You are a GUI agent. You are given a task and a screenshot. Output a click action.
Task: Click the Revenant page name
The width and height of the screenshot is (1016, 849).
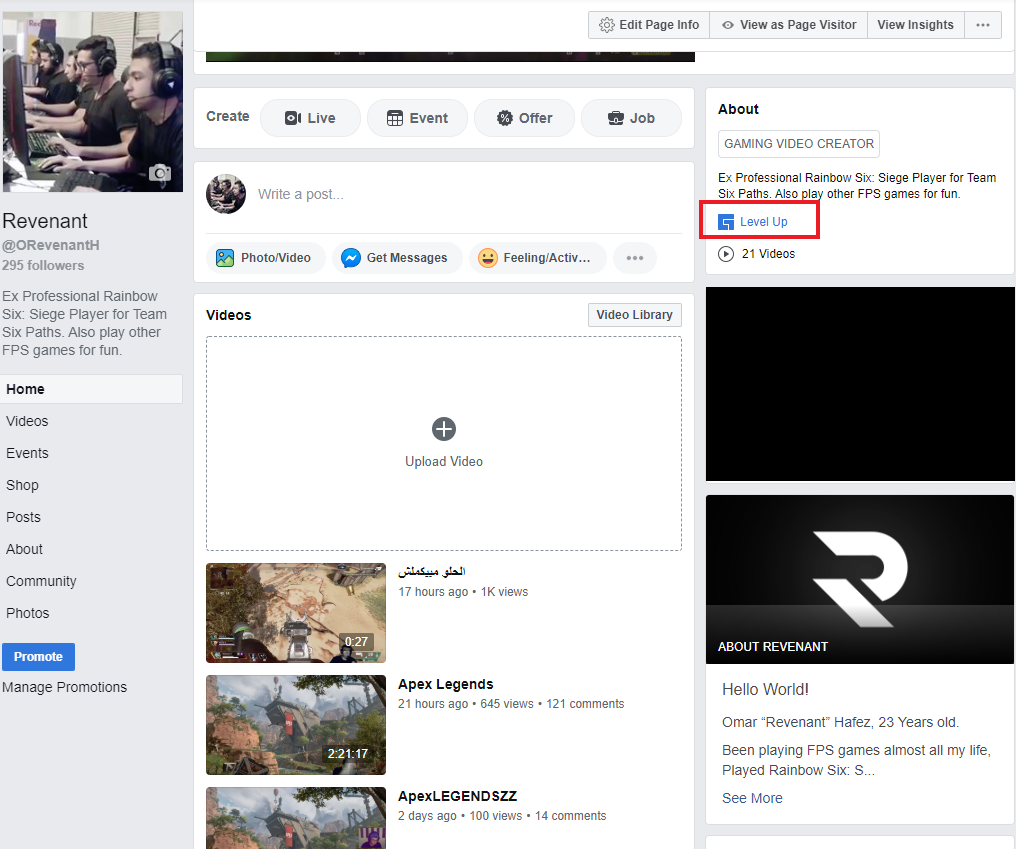[45, 221]
